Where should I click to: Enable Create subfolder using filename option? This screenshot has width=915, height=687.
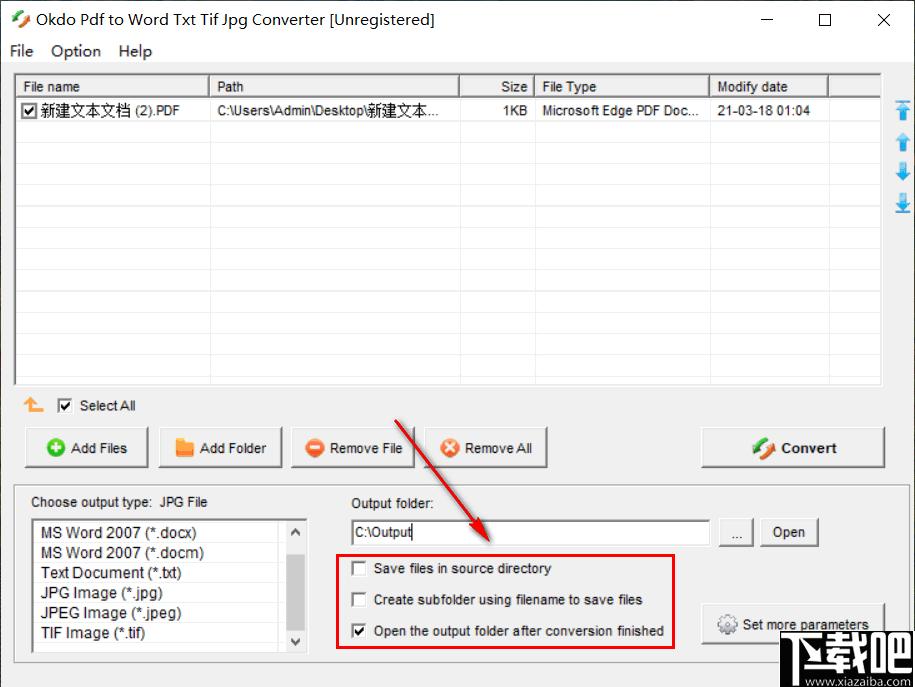(359, 599)
